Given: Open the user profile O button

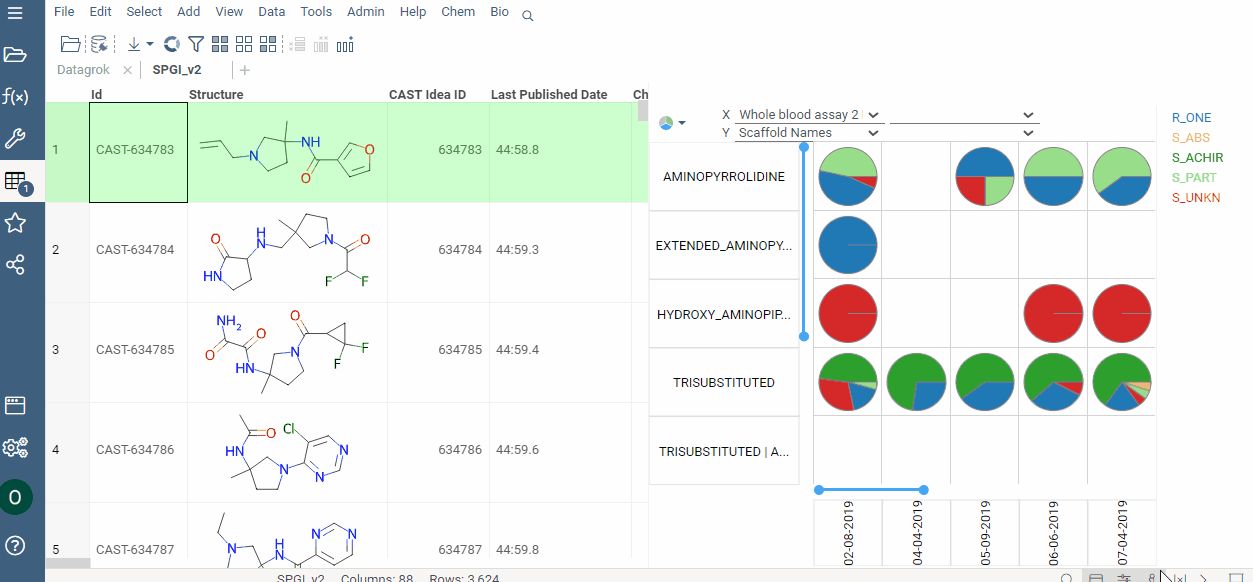Looking at the screenshot, I should coord(16,496).
